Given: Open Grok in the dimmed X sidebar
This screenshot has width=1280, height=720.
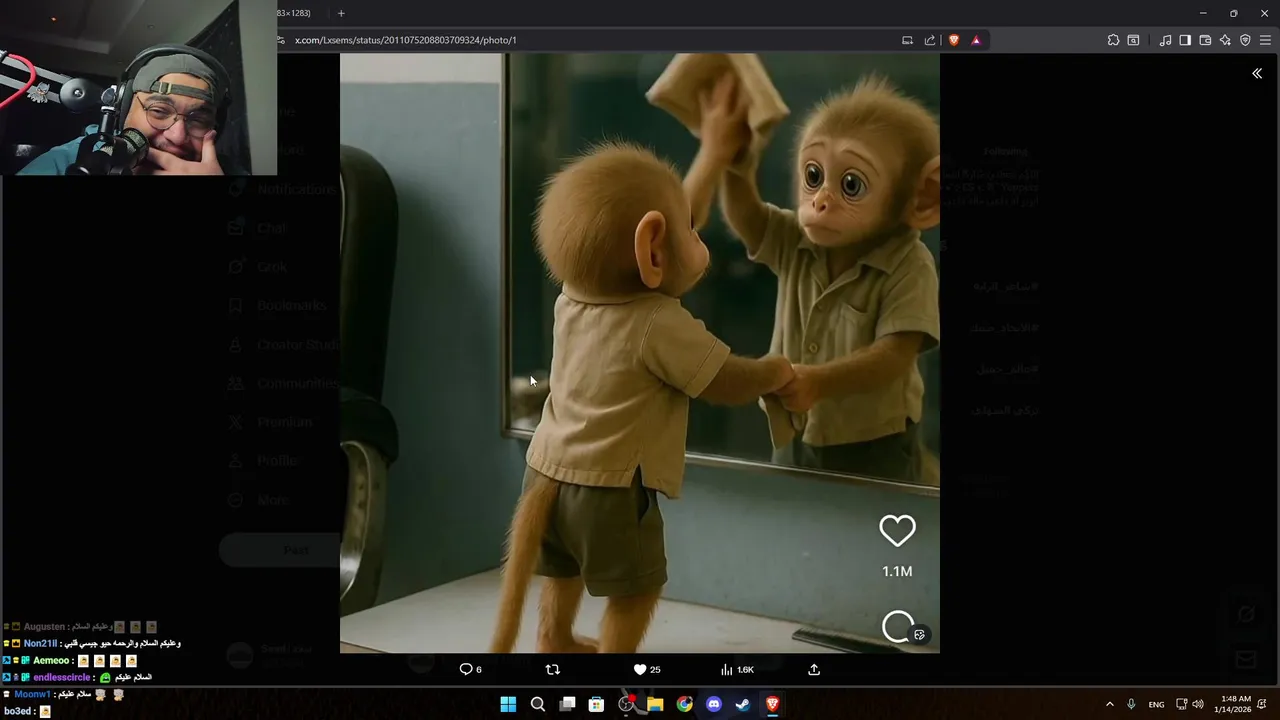Looking at the screenshot, I should coord(258,266).
